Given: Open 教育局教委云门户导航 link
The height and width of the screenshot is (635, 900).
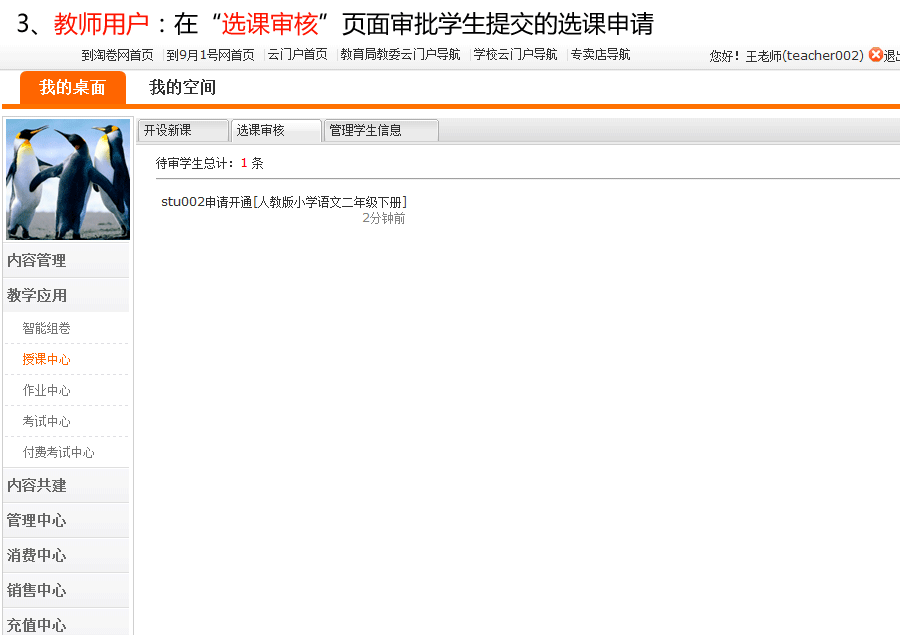Looking at the screenshot, I should pos(400,55).
